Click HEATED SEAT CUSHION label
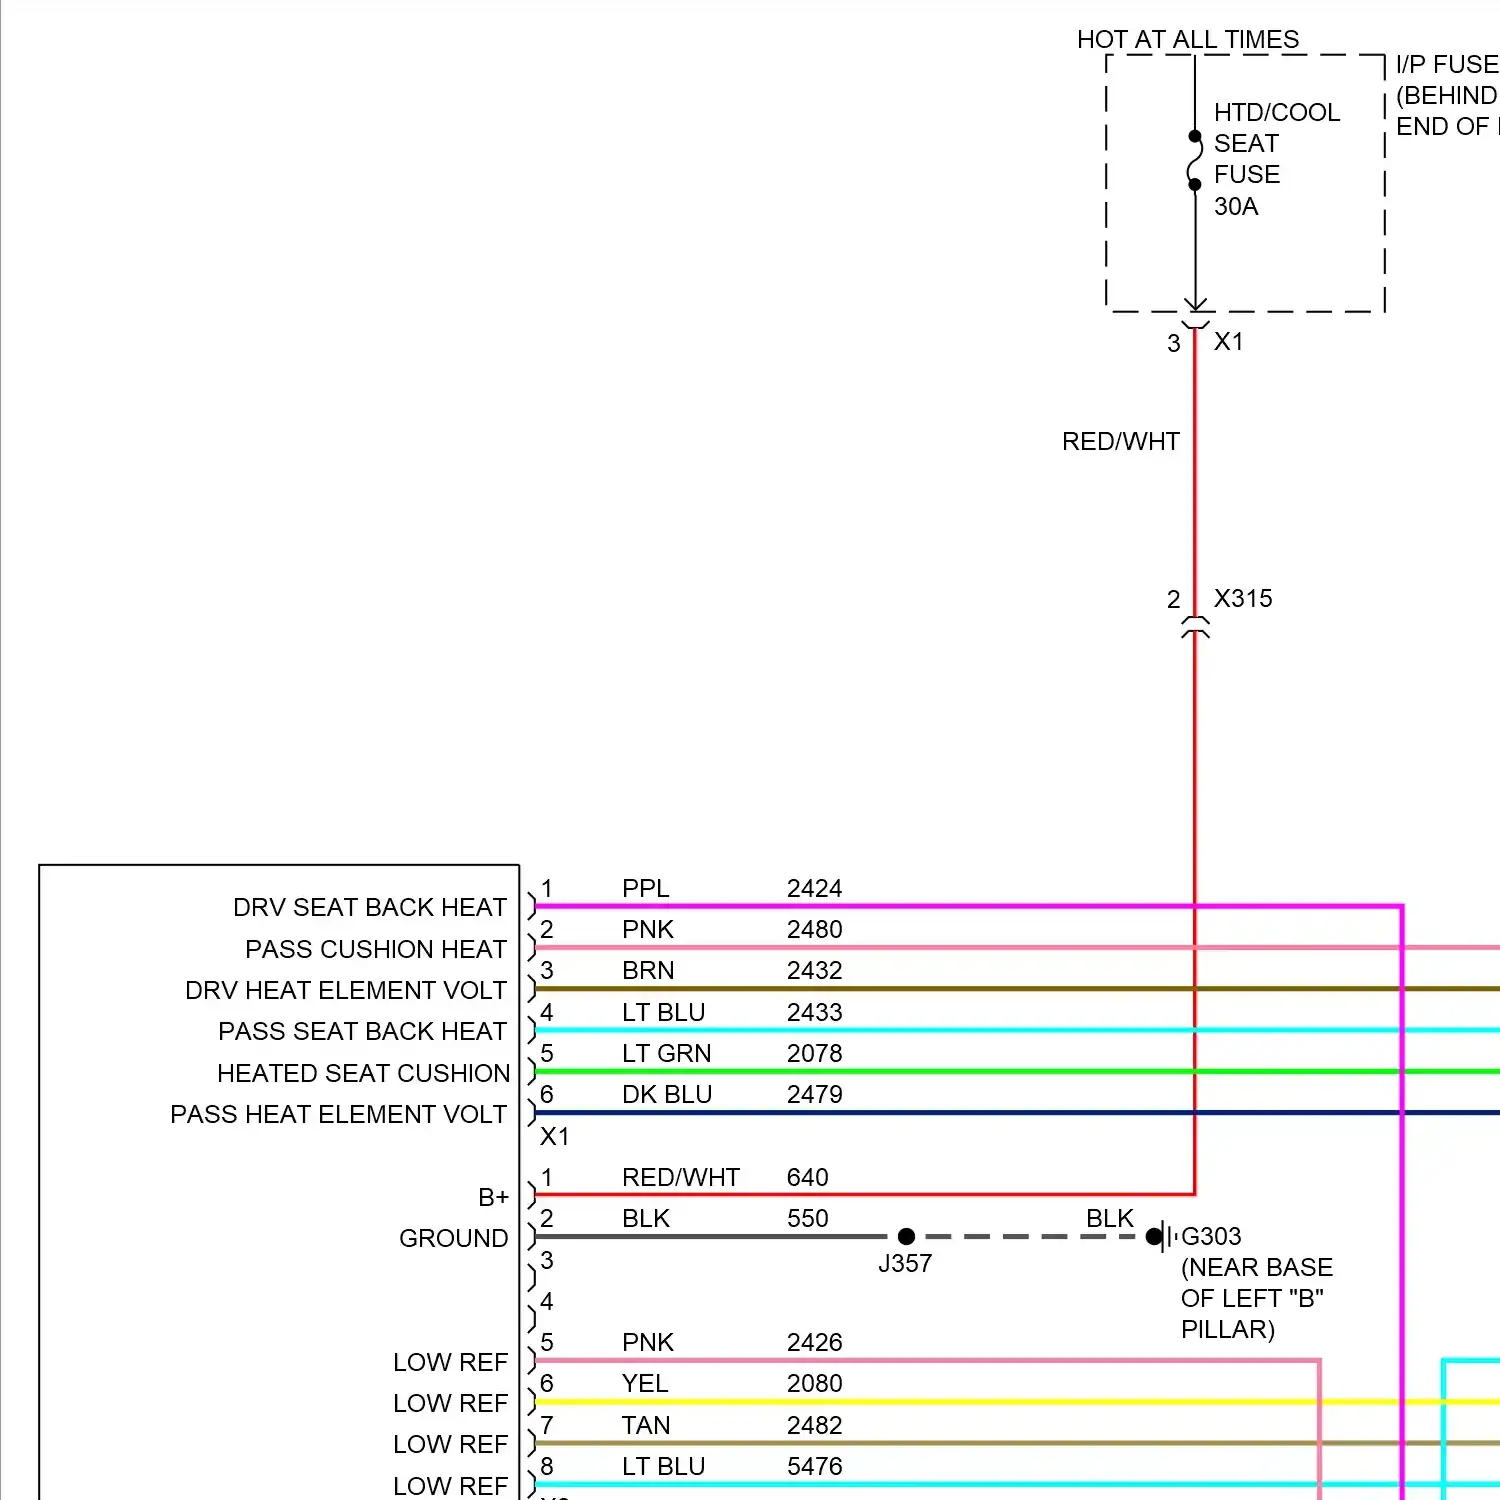The height and width of the screenshot is (1500, 1500). click(x=364, y=1074)
